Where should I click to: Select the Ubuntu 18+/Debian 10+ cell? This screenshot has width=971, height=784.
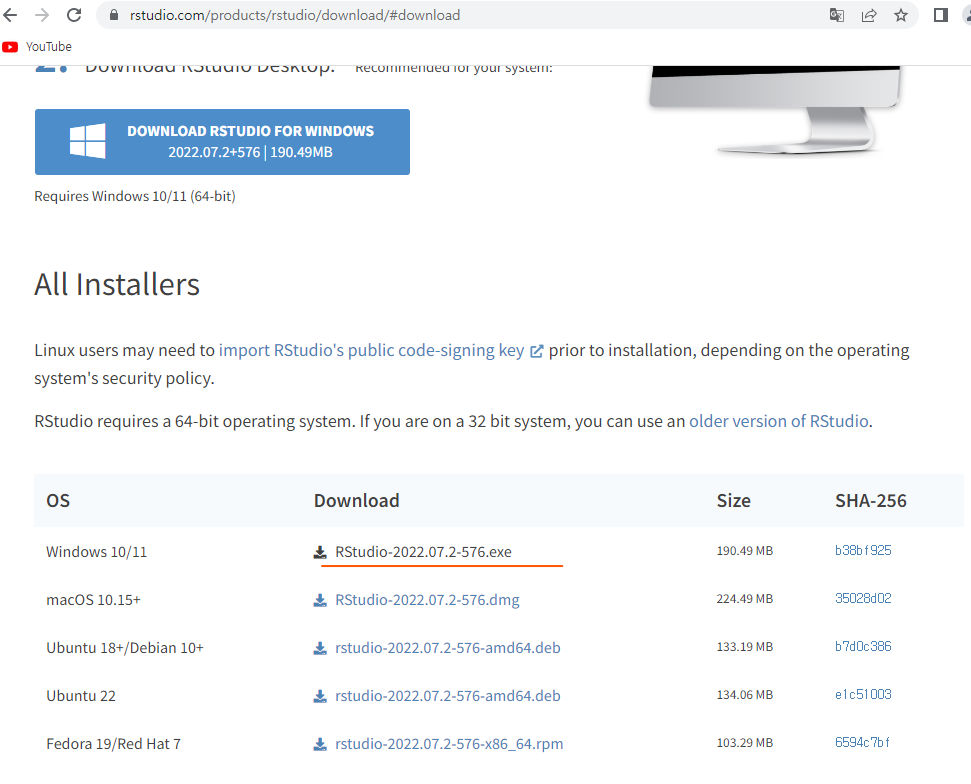coord(125,648)
